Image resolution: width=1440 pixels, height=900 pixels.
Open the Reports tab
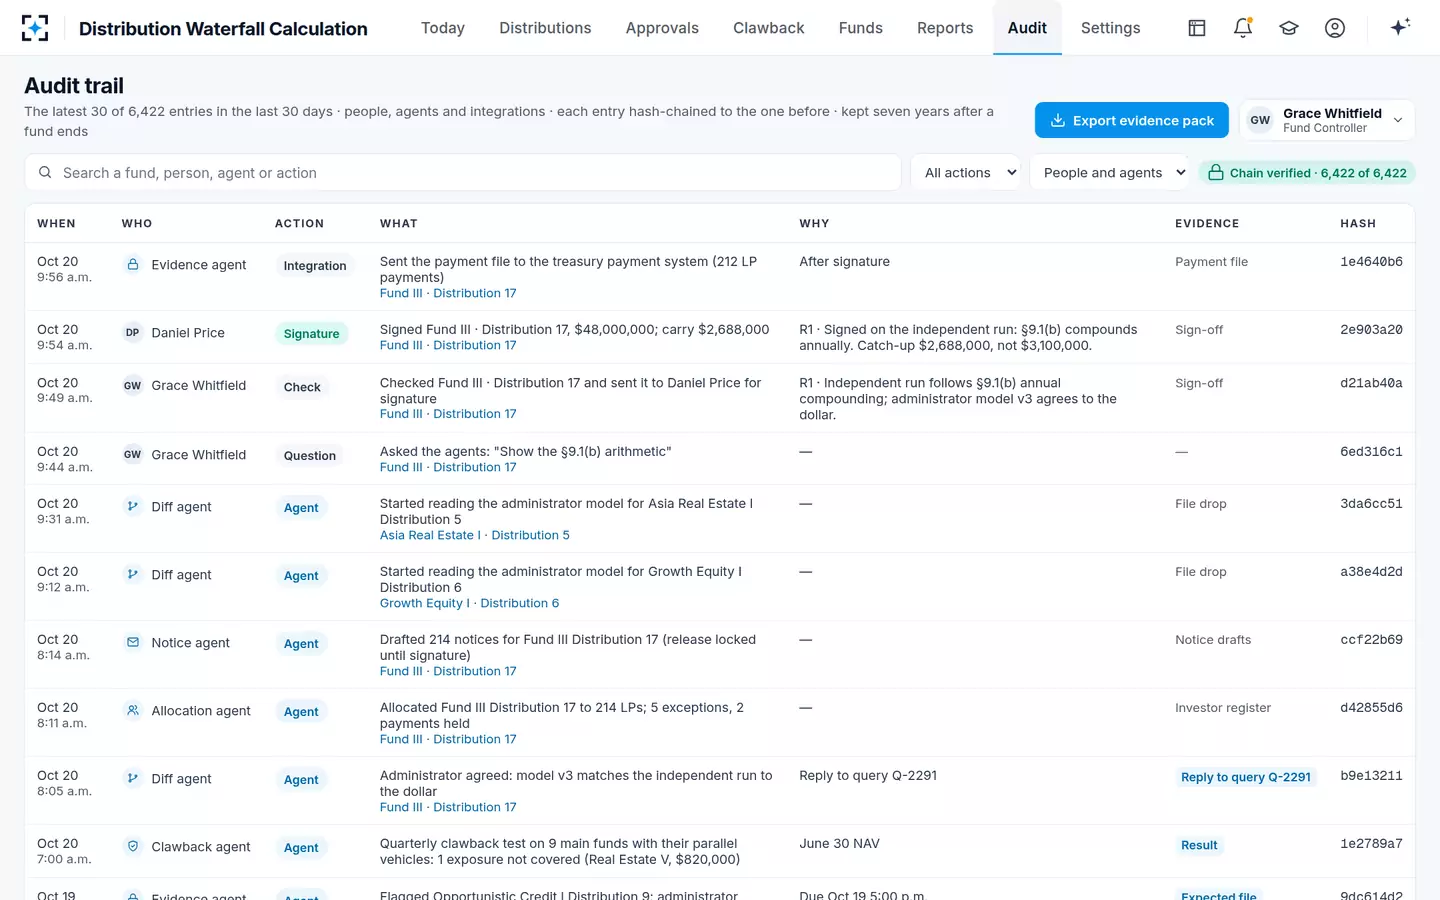[x=945, y=28]
